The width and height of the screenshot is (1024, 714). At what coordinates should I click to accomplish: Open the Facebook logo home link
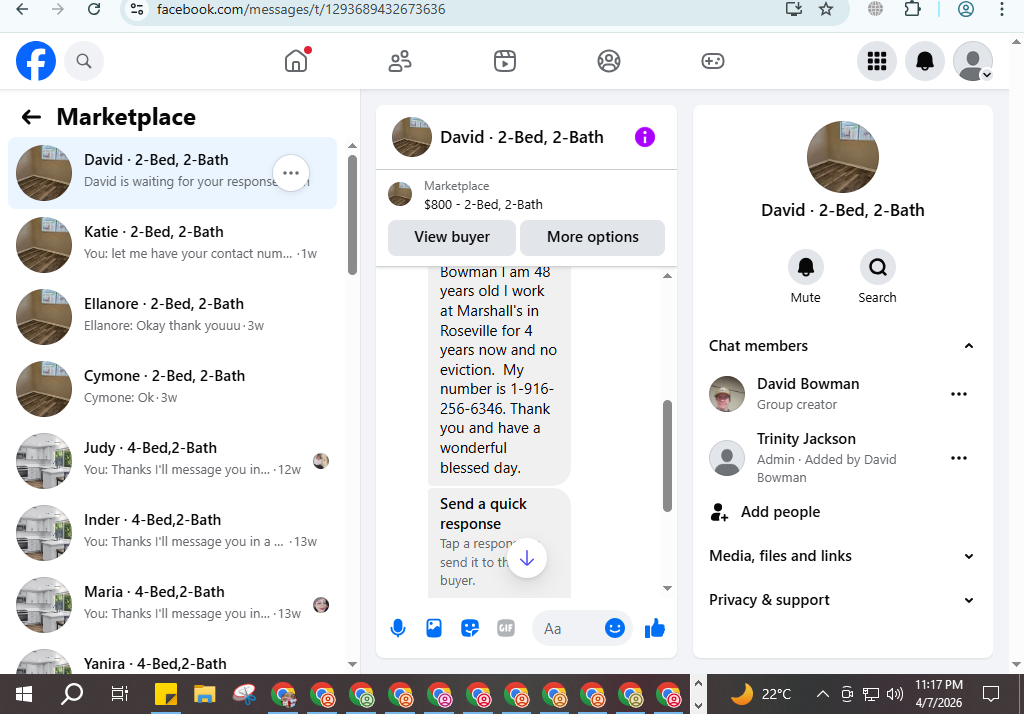36,61
